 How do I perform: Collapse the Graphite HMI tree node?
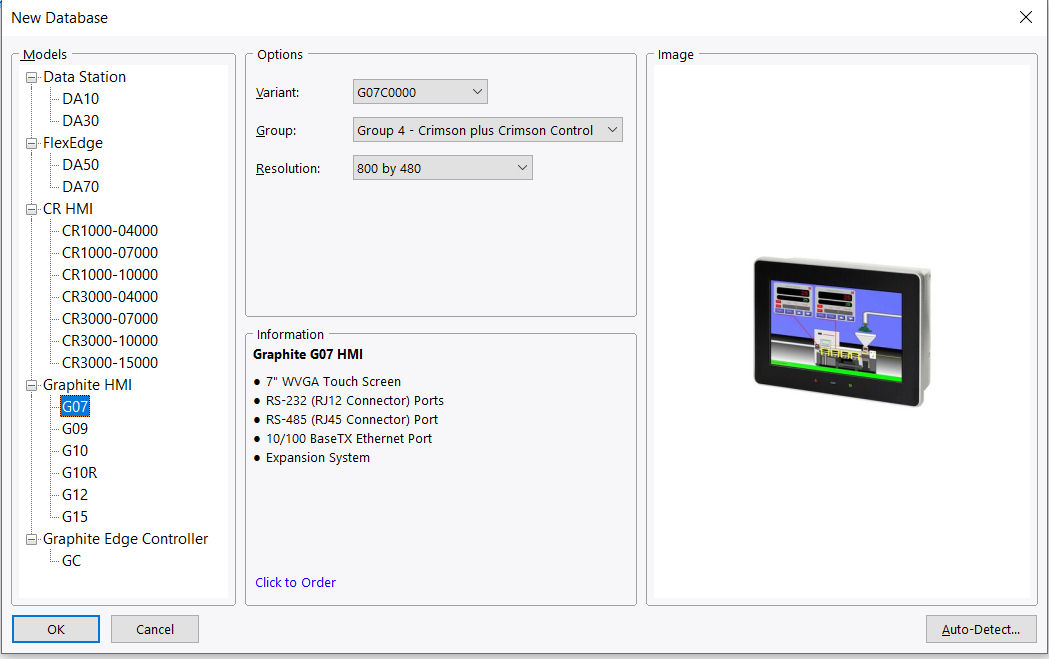pos(31,385)
